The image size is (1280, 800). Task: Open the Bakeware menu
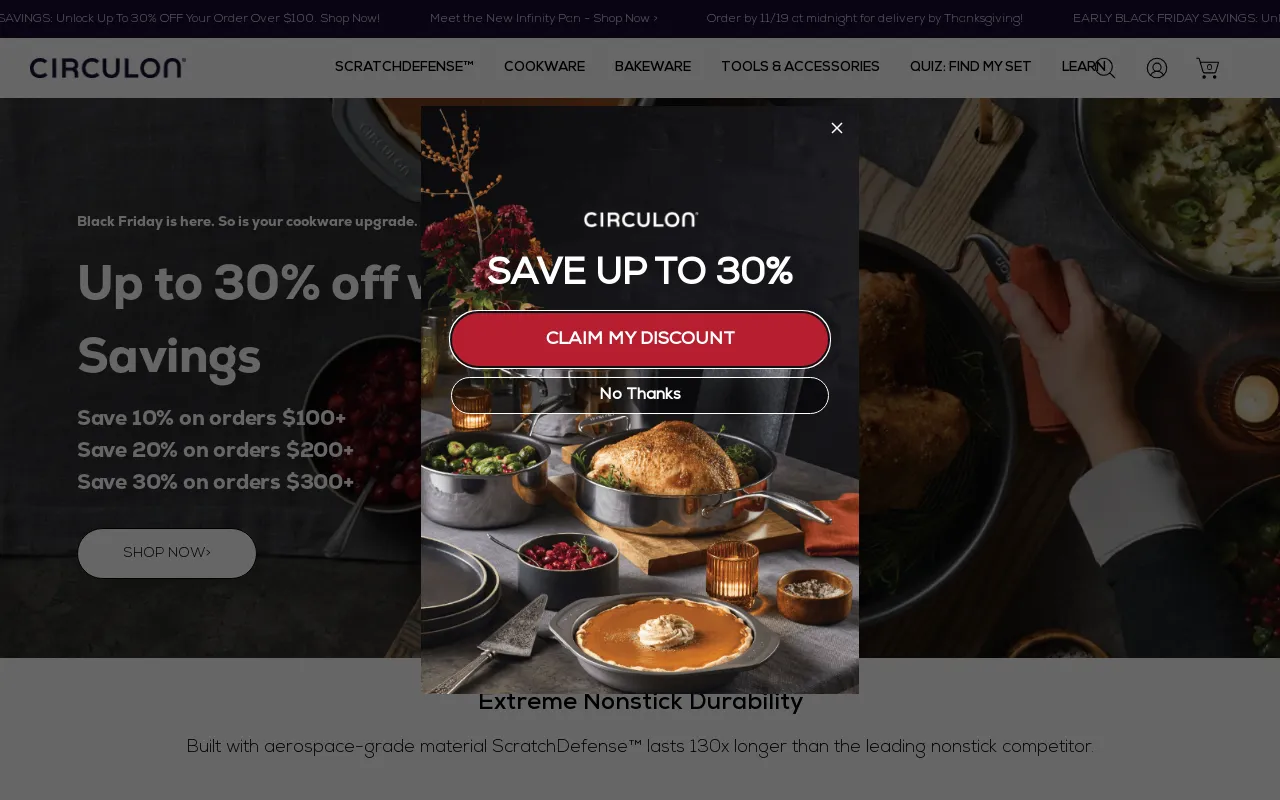tap(653, 67)
